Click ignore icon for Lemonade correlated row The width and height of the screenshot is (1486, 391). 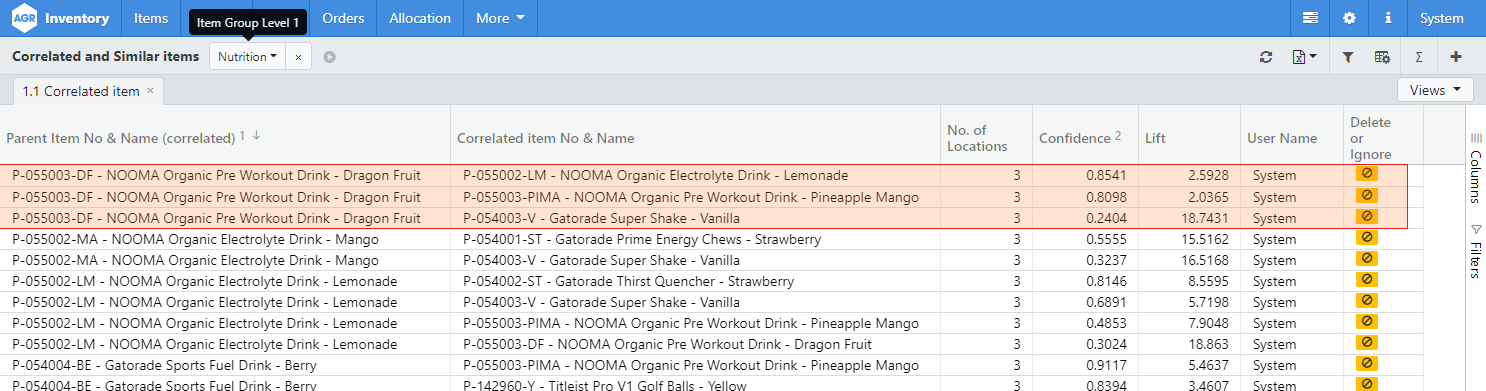pyautogui.click(x=1366, y=174)
